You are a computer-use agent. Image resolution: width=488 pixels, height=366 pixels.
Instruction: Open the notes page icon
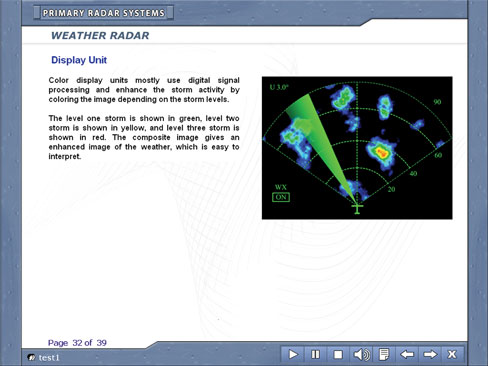pyautogui.click(x=384, y=354)
